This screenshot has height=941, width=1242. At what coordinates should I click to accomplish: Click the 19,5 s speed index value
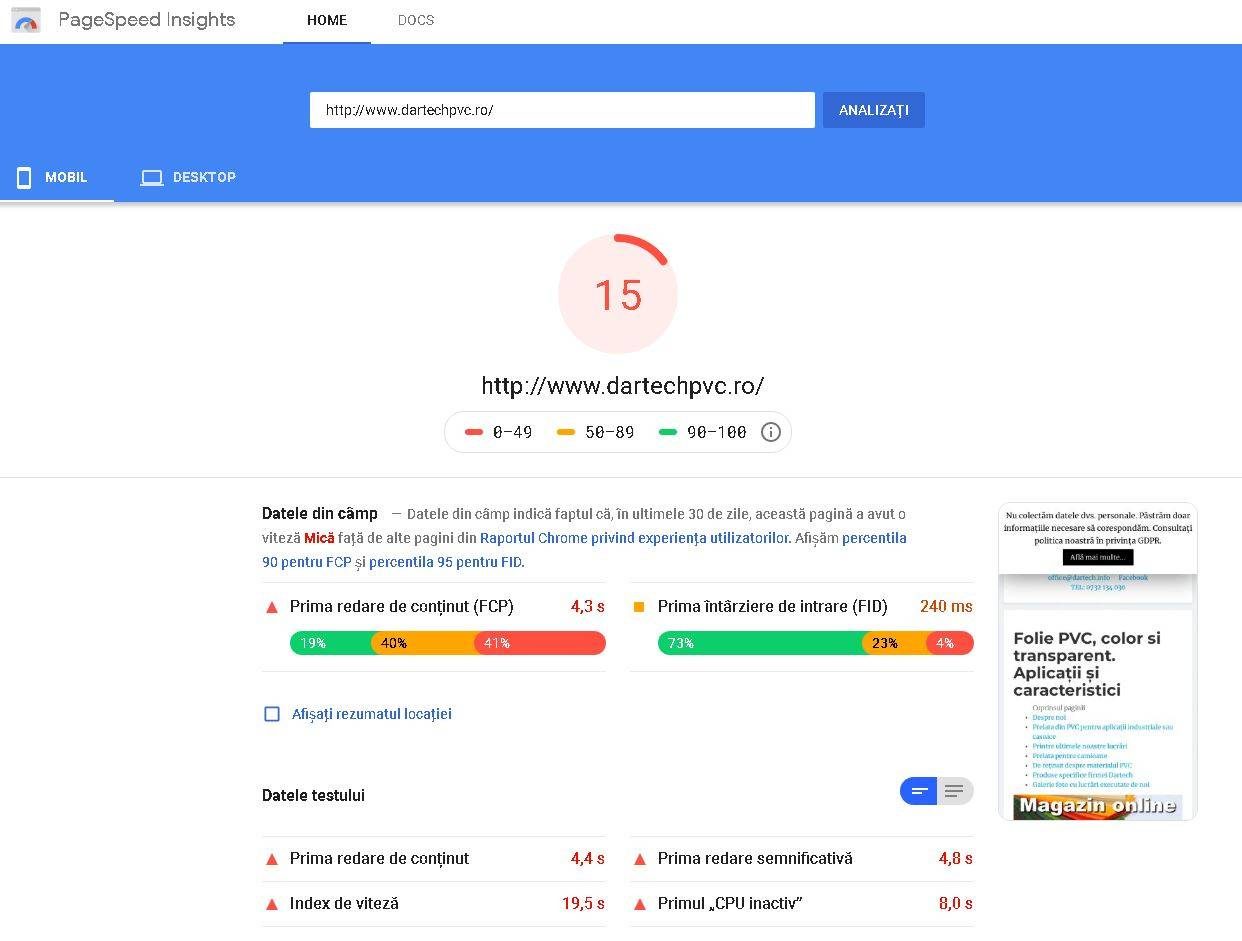click(583, 903)
